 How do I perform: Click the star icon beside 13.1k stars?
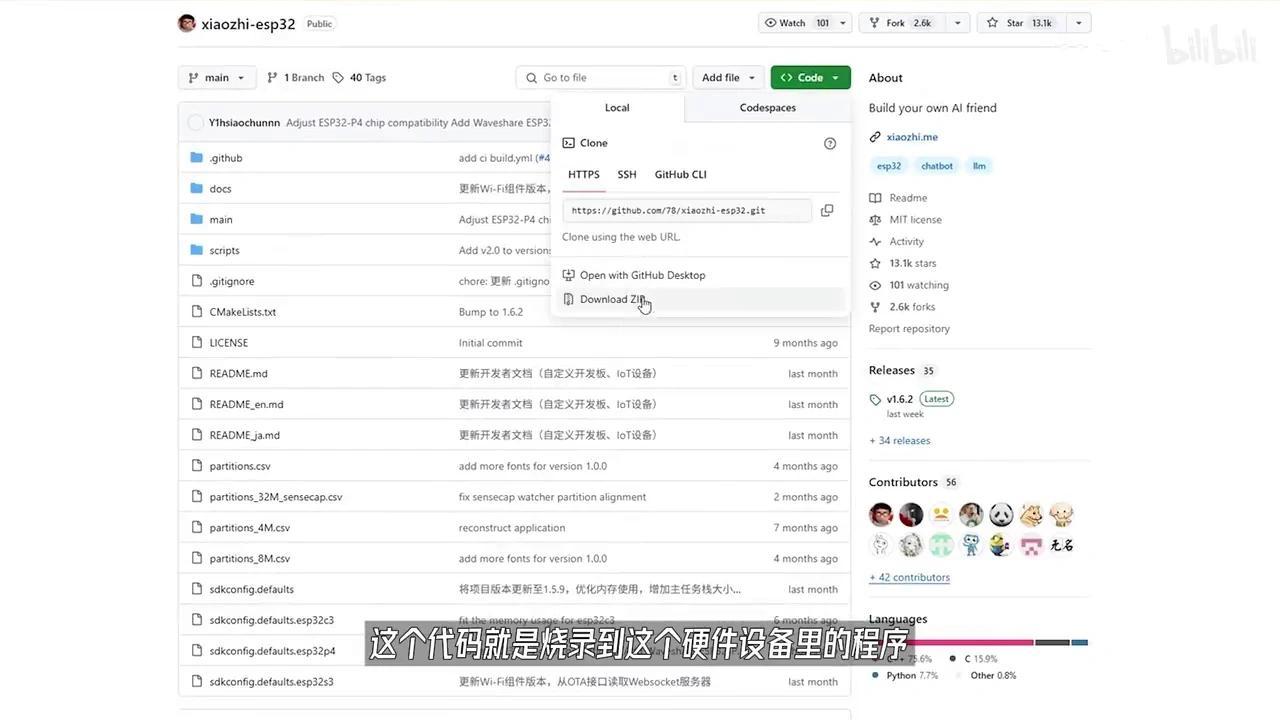pyautogui.click(x=876, y=264)
